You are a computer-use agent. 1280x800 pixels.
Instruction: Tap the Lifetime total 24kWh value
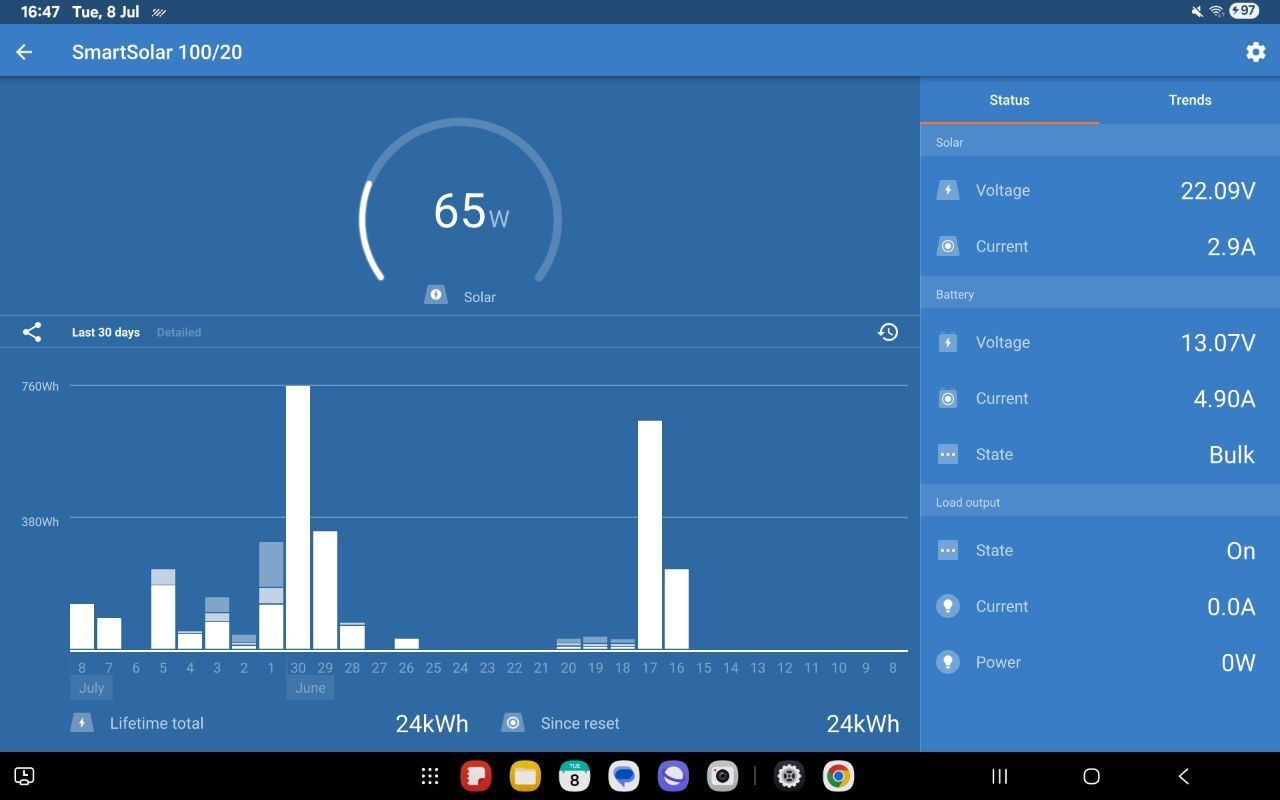click(432, 723)
